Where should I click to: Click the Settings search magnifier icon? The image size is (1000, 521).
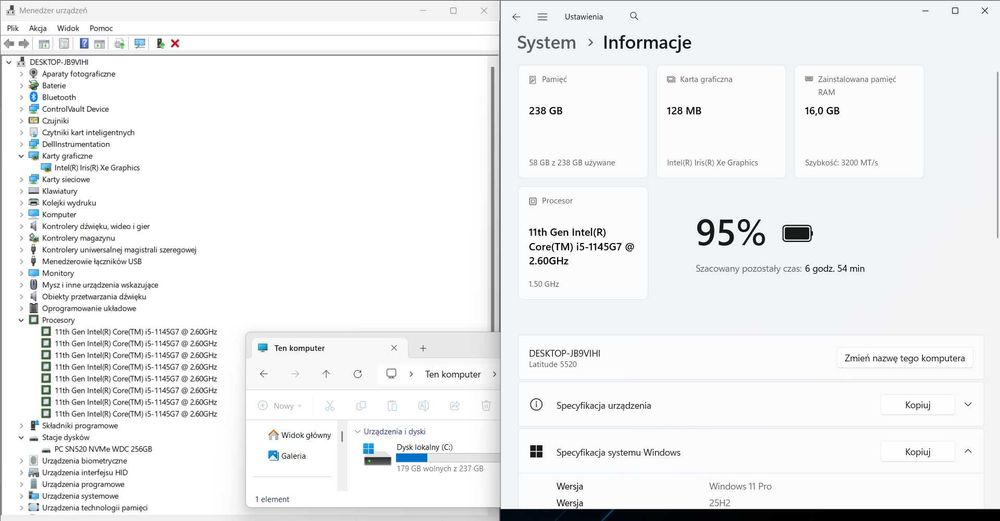(x=634, y=16)
